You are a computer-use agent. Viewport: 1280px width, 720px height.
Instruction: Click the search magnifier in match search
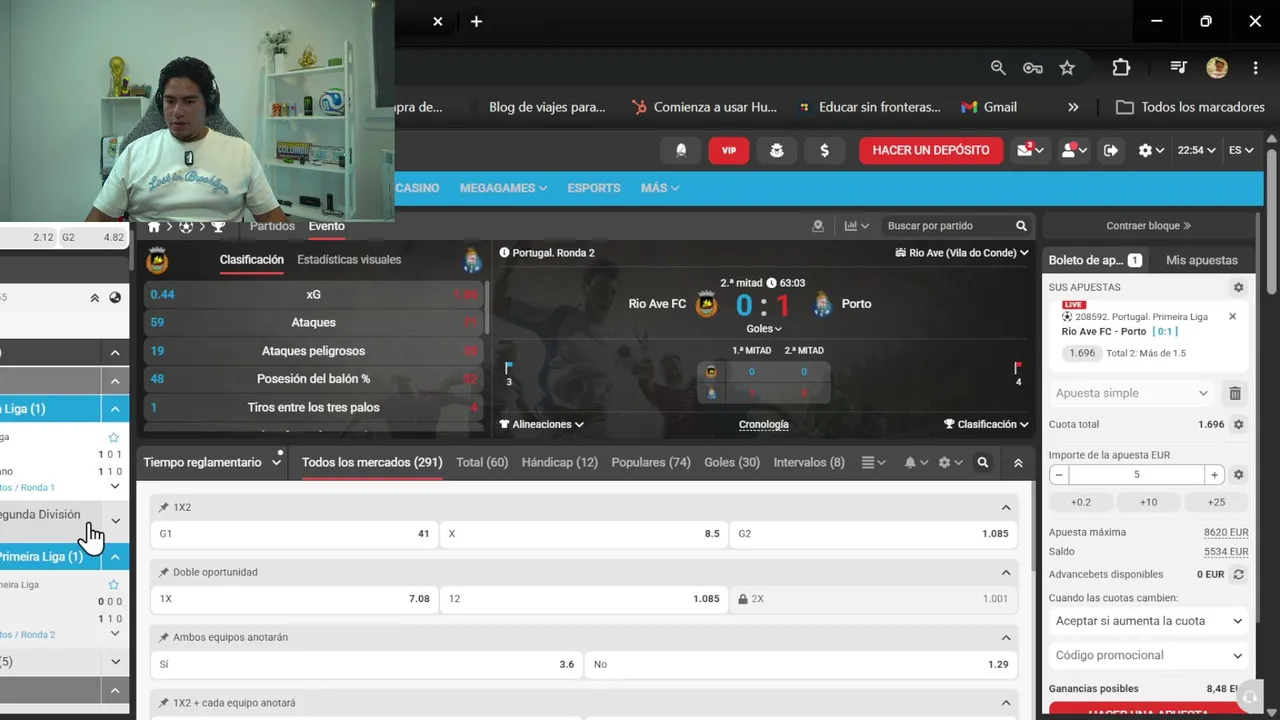point(1021,226)
